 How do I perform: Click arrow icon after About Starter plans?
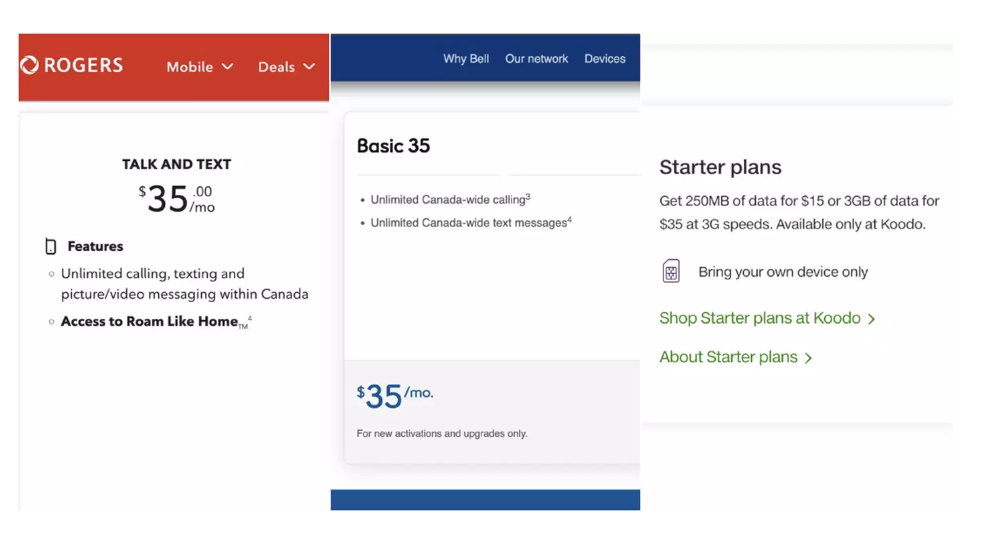coord(808,358)
